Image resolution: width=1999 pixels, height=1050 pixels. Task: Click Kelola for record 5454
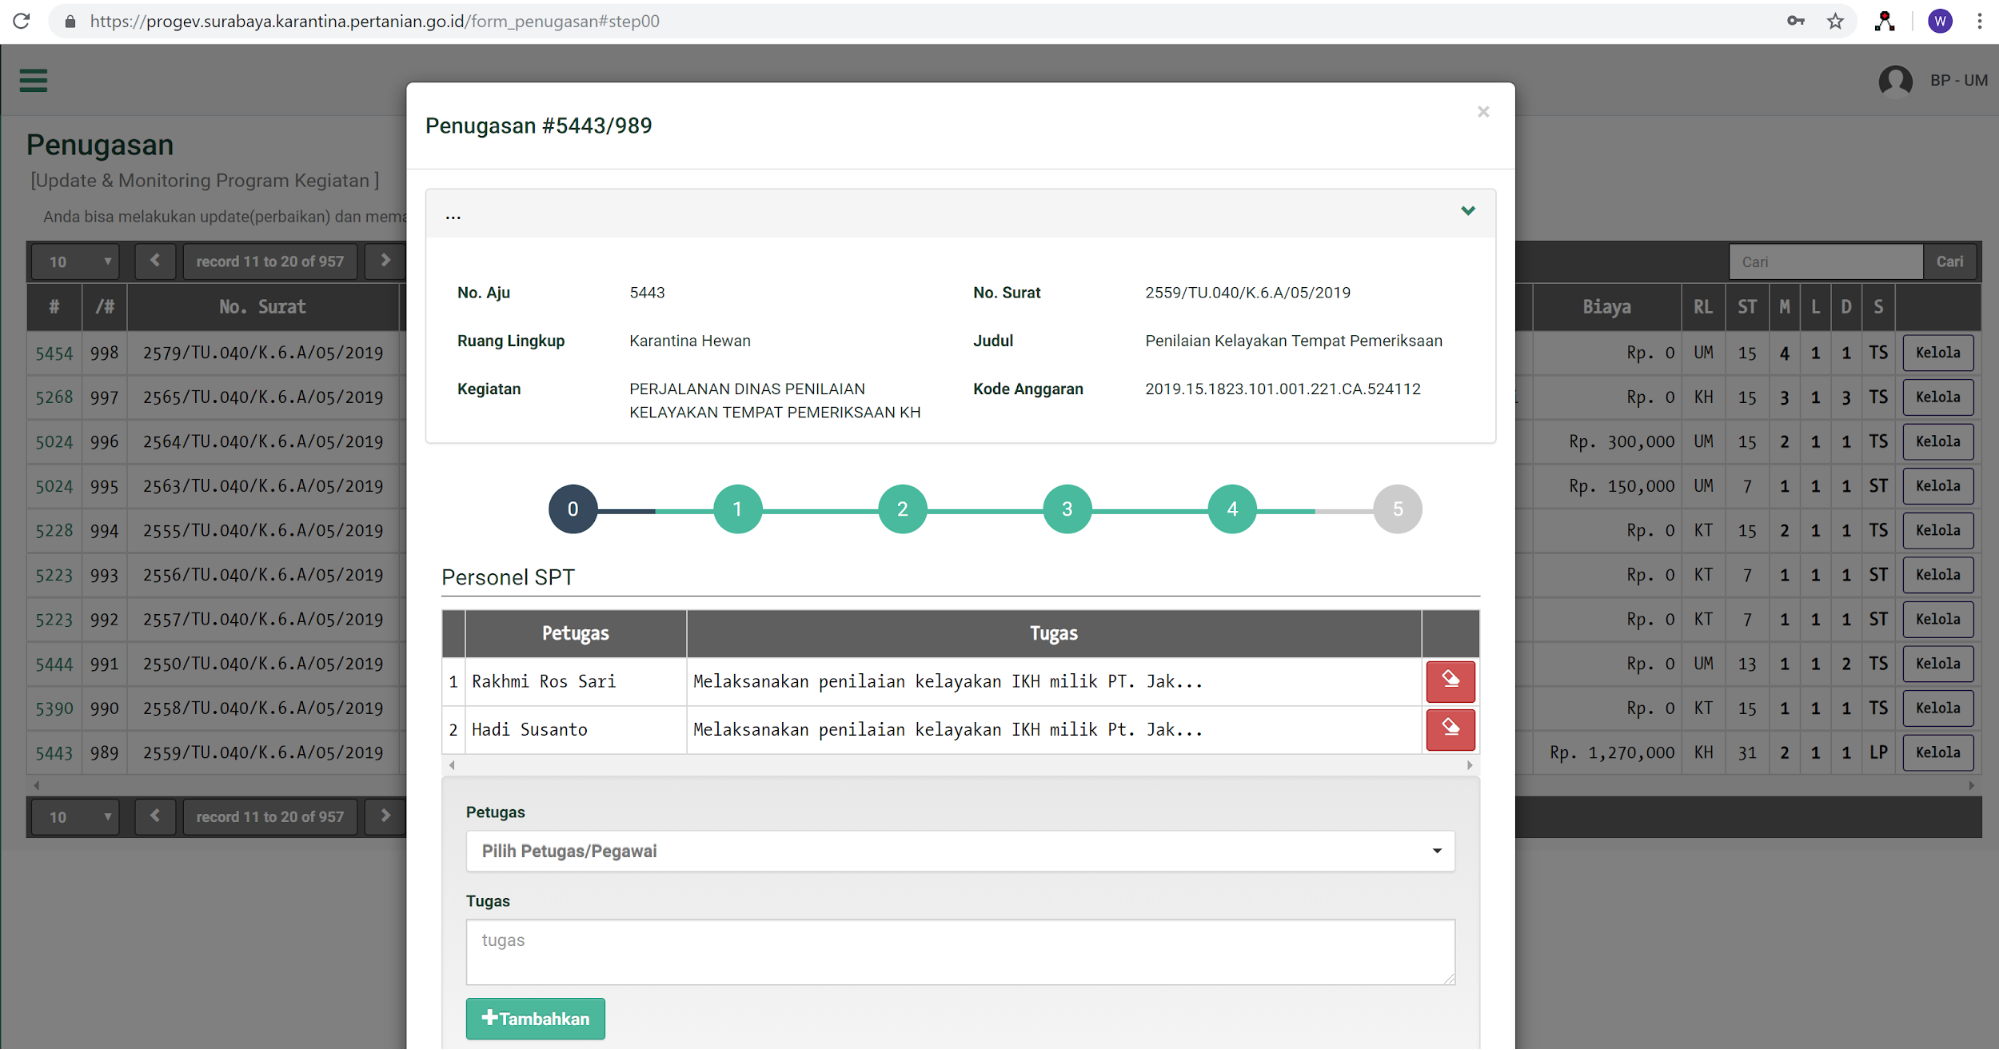click(x=1937, y=353)
